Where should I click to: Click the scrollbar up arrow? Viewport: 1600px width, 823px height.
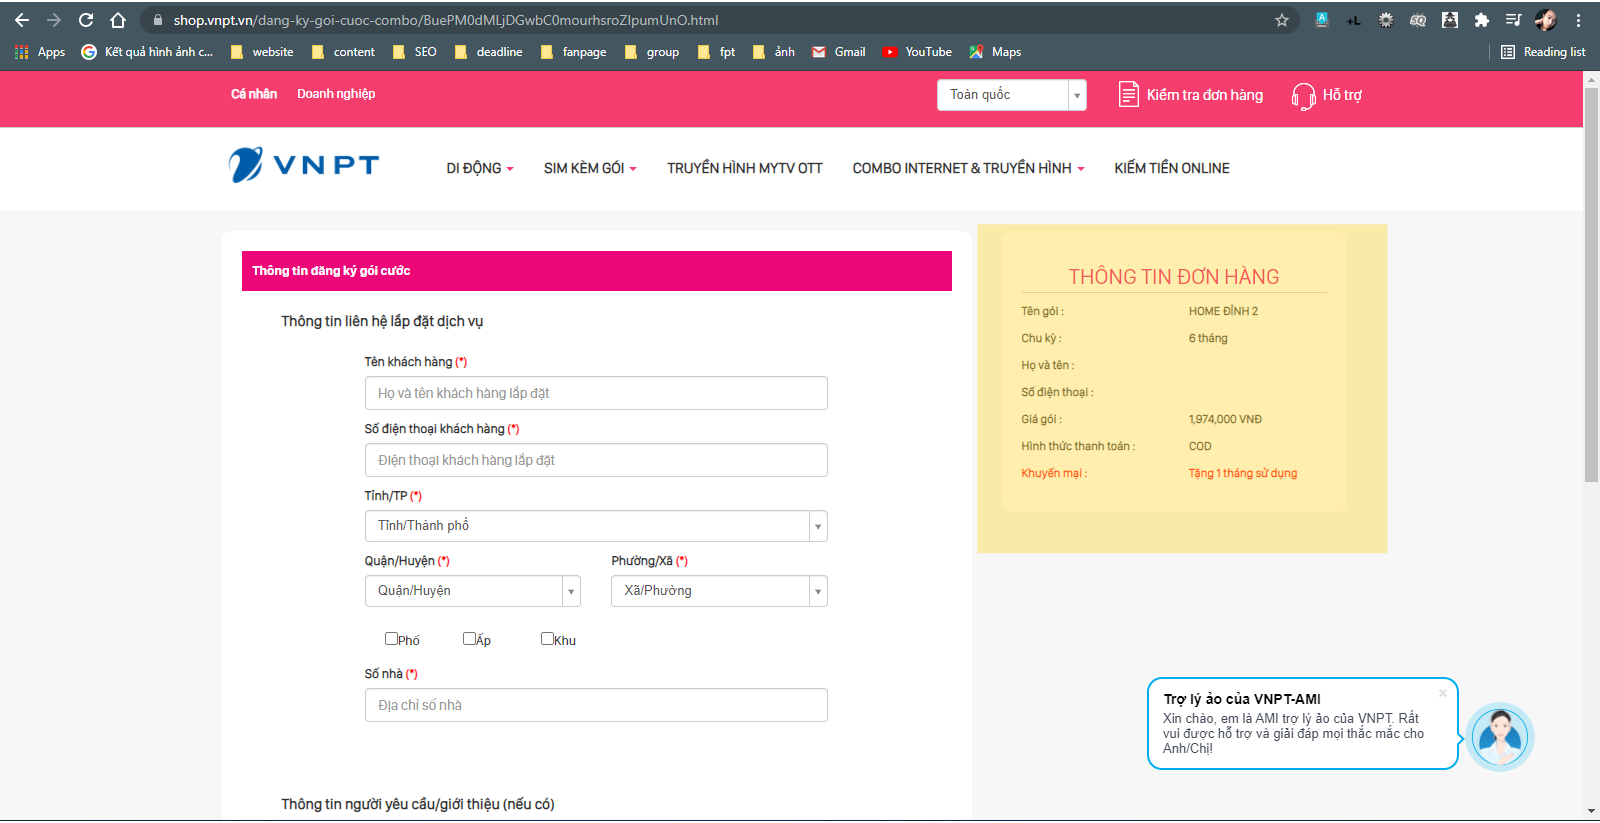pyautogui.click(x=1591, y=79)
